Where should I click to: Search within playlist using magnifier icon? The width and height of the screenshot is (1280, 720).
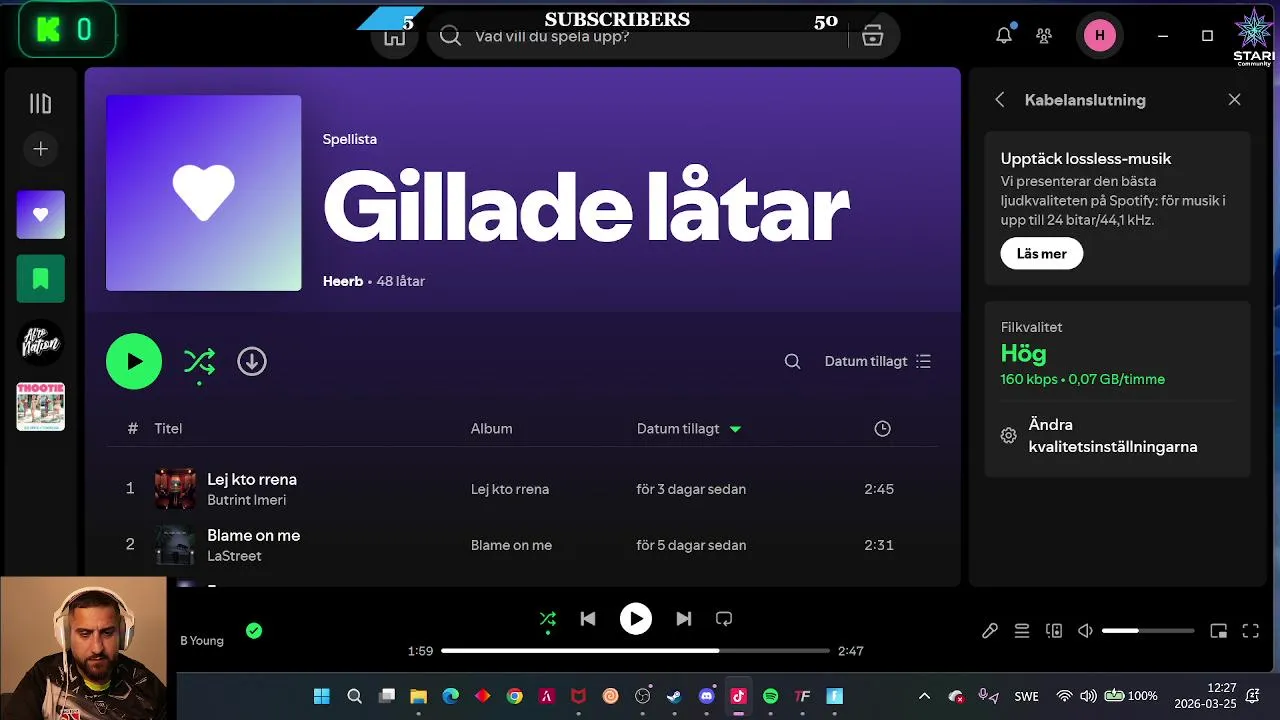point(792,361)
